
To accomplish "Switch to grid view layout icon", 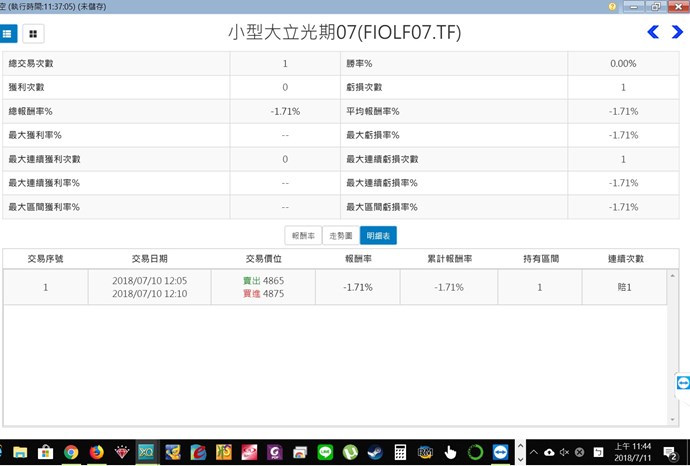I will coord(33,33).
